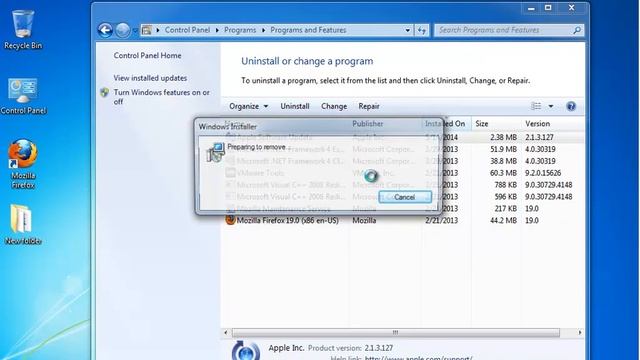640x360 pixels.
Task: Open the Control Panel desktop icon
Action: [x=23, y=96]
